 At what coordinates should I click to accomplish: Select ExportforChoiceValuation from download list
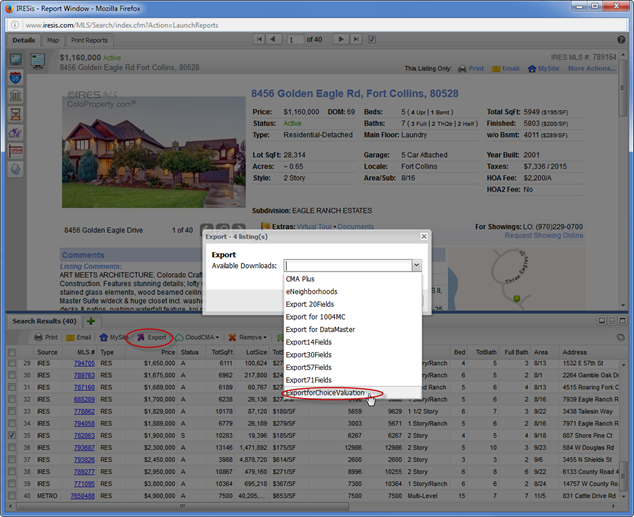(x=325, y=392)
